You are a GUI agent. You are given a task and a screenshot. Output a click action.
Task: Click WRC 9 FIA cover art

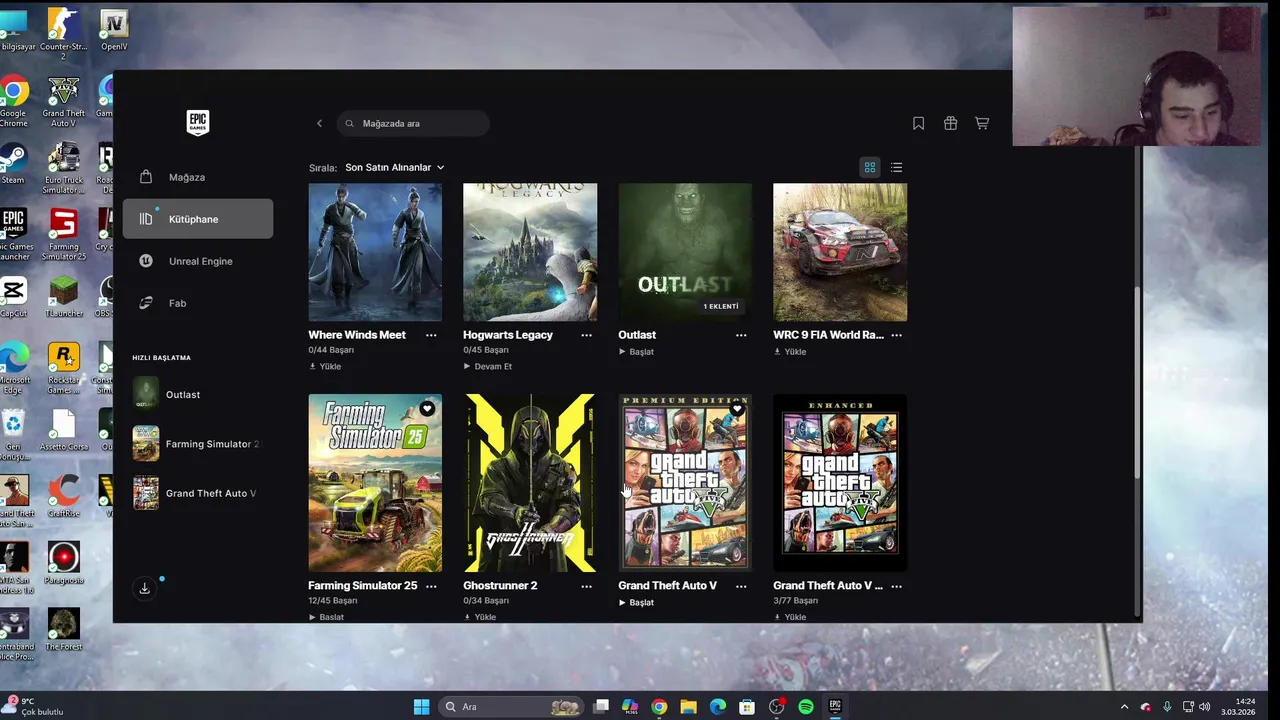pyautogui.click(x=840, y=252)
